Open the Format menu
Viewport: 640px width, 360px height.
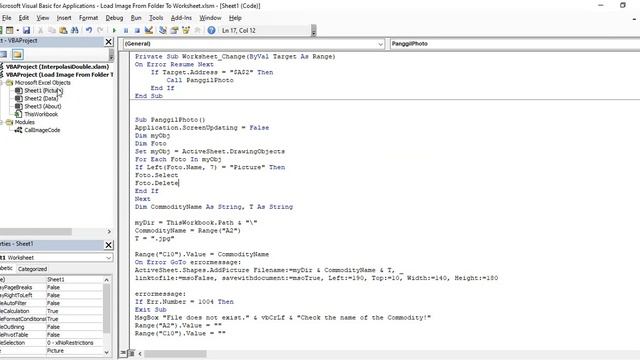[89, 18]
